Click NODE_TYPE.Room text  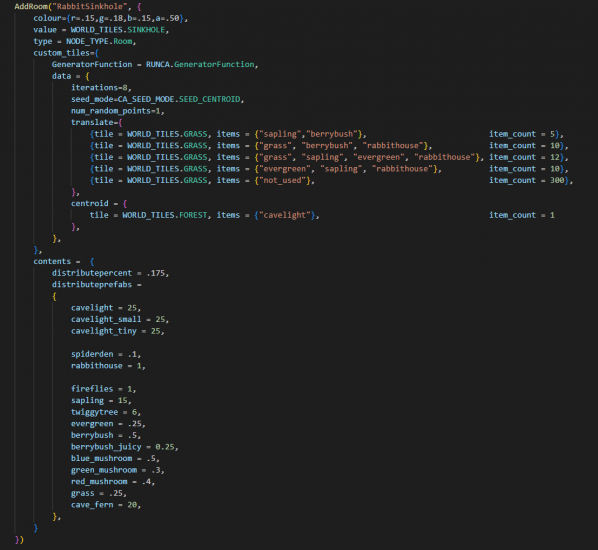tap(99, 41)
